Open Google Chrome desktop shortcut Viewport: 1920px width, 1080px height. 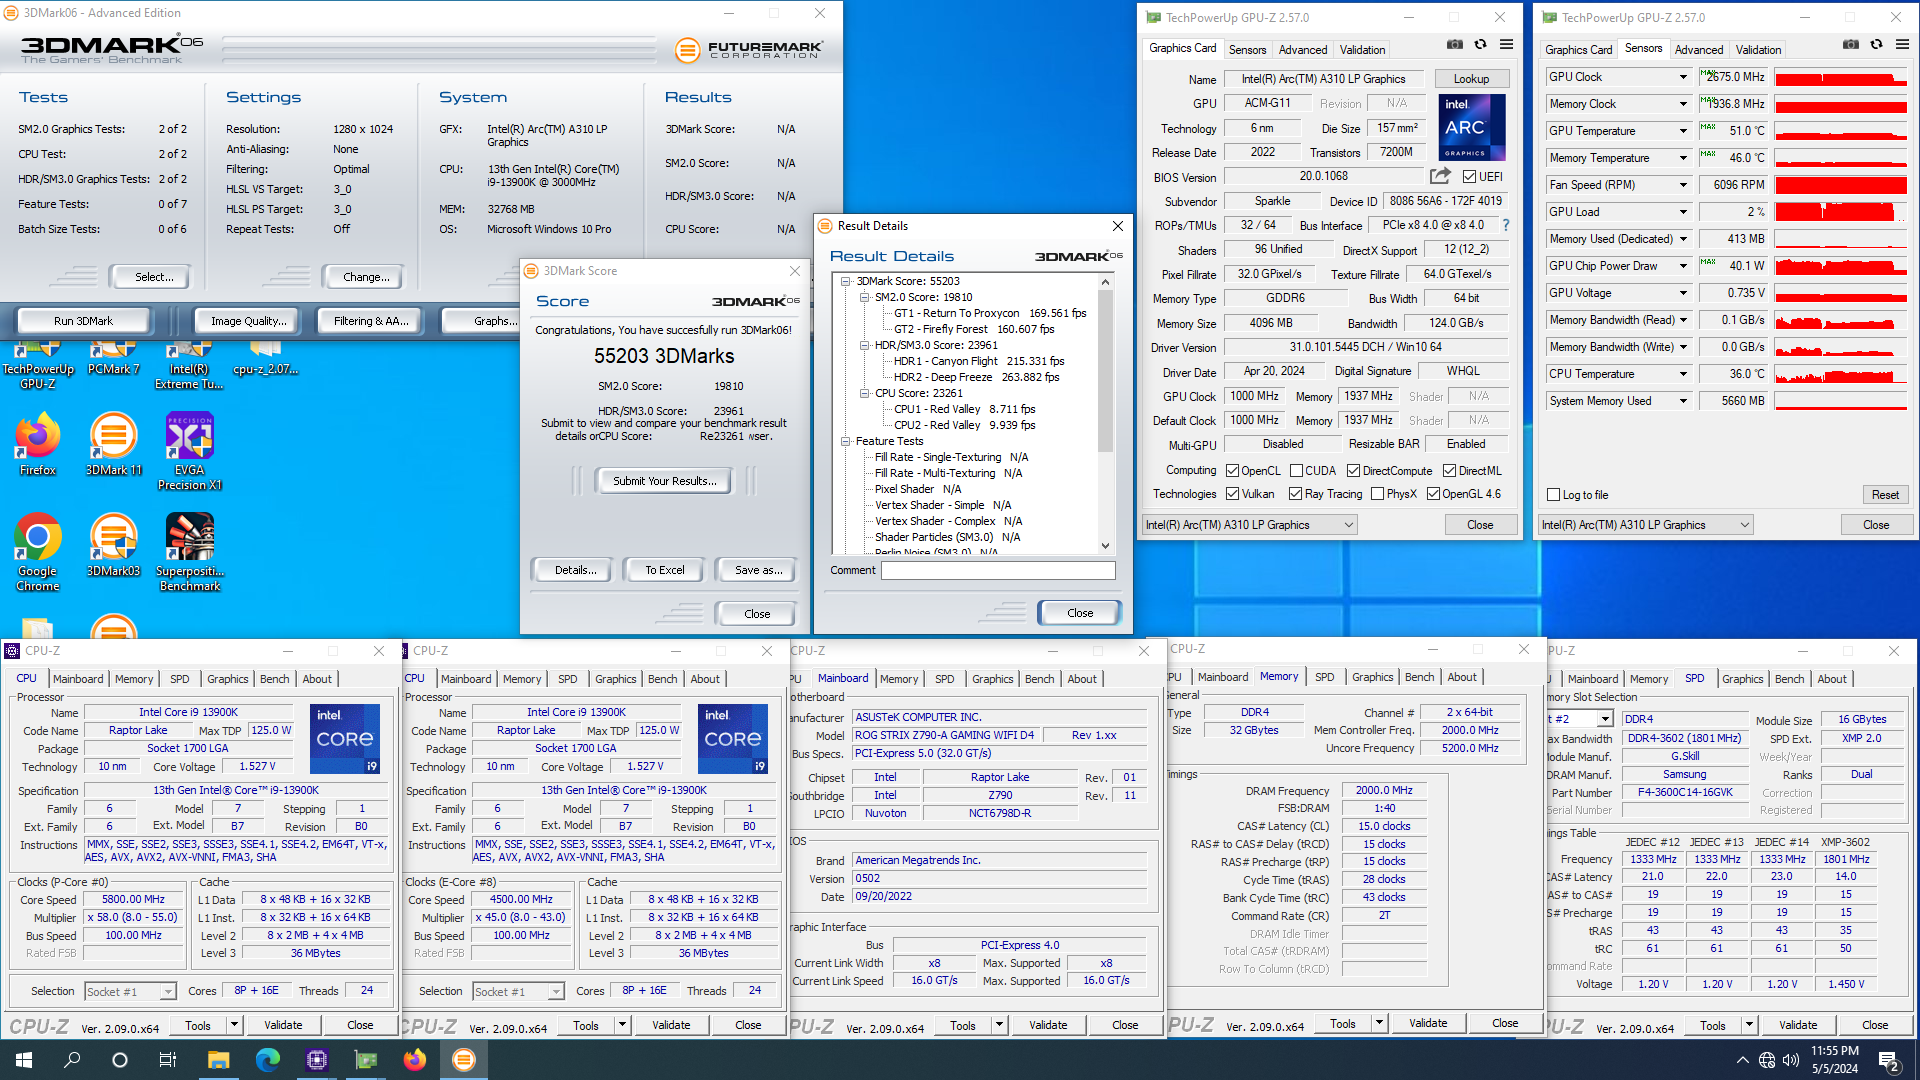[37, 553]
